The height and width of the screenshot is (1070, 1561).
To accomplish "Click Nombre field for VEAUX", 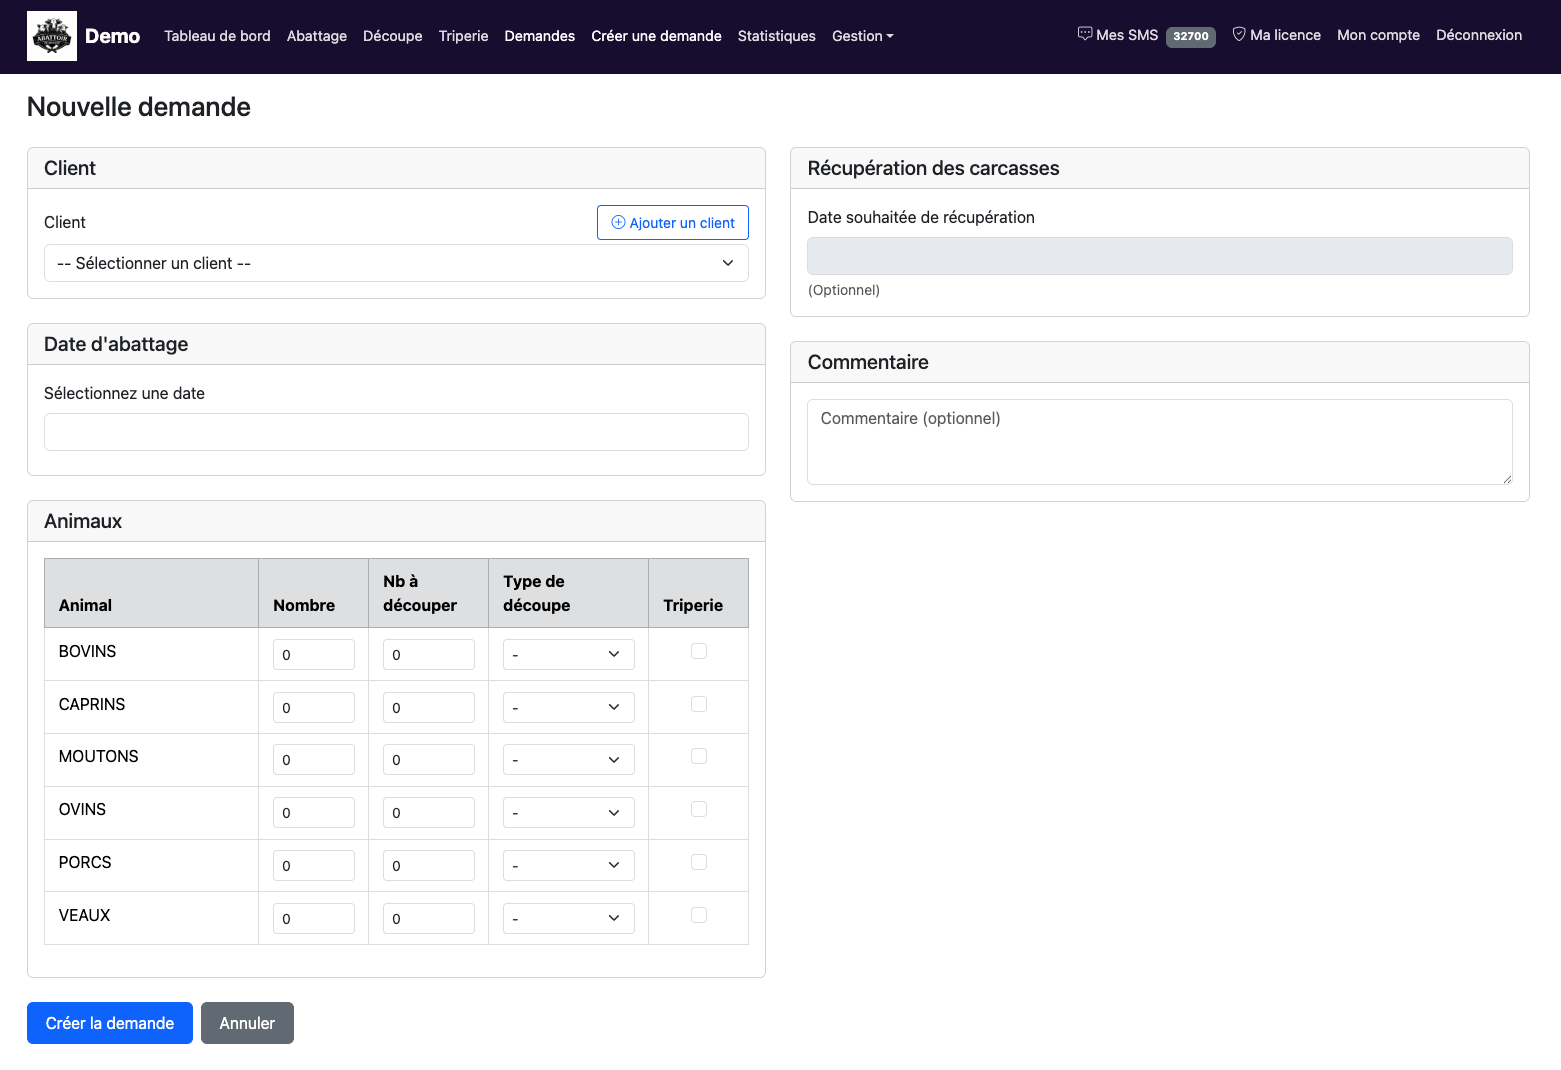I will pos(314,919).
